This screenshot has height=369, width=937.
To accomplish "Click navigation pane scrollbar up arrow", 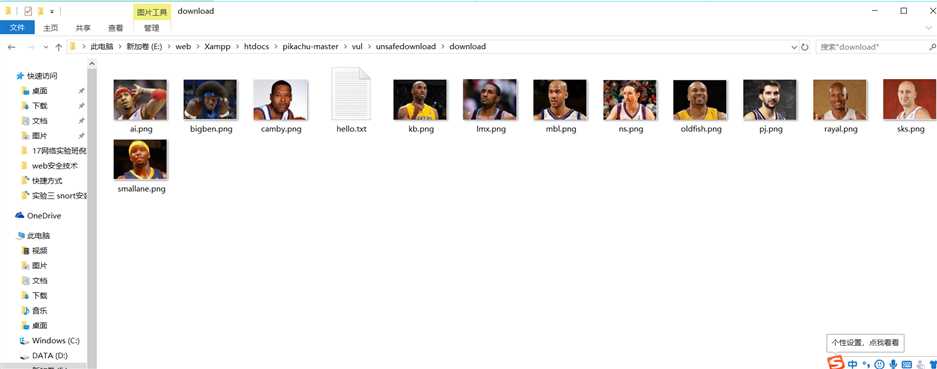I will click(x=92, y=63).
